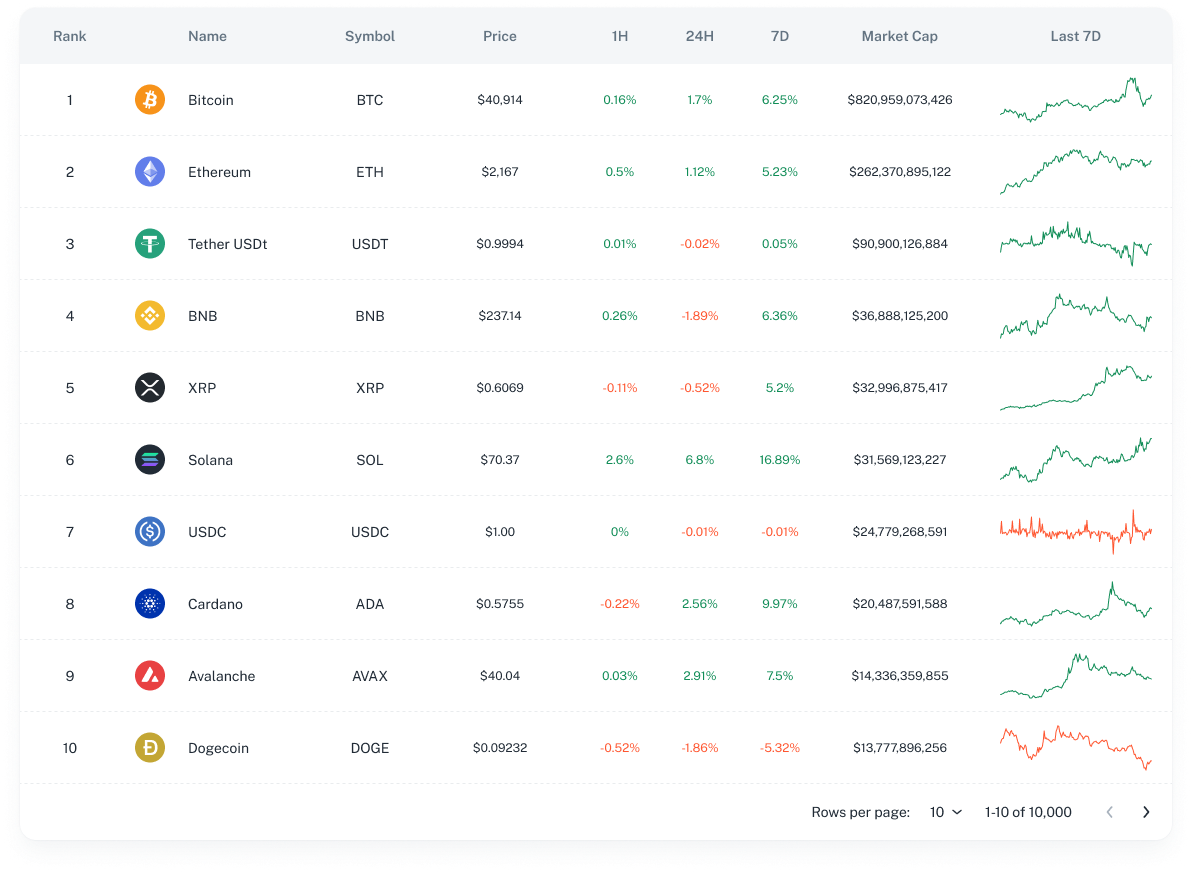
Task: Select the Tether USDt icon
Action: [x=150, y=244]
